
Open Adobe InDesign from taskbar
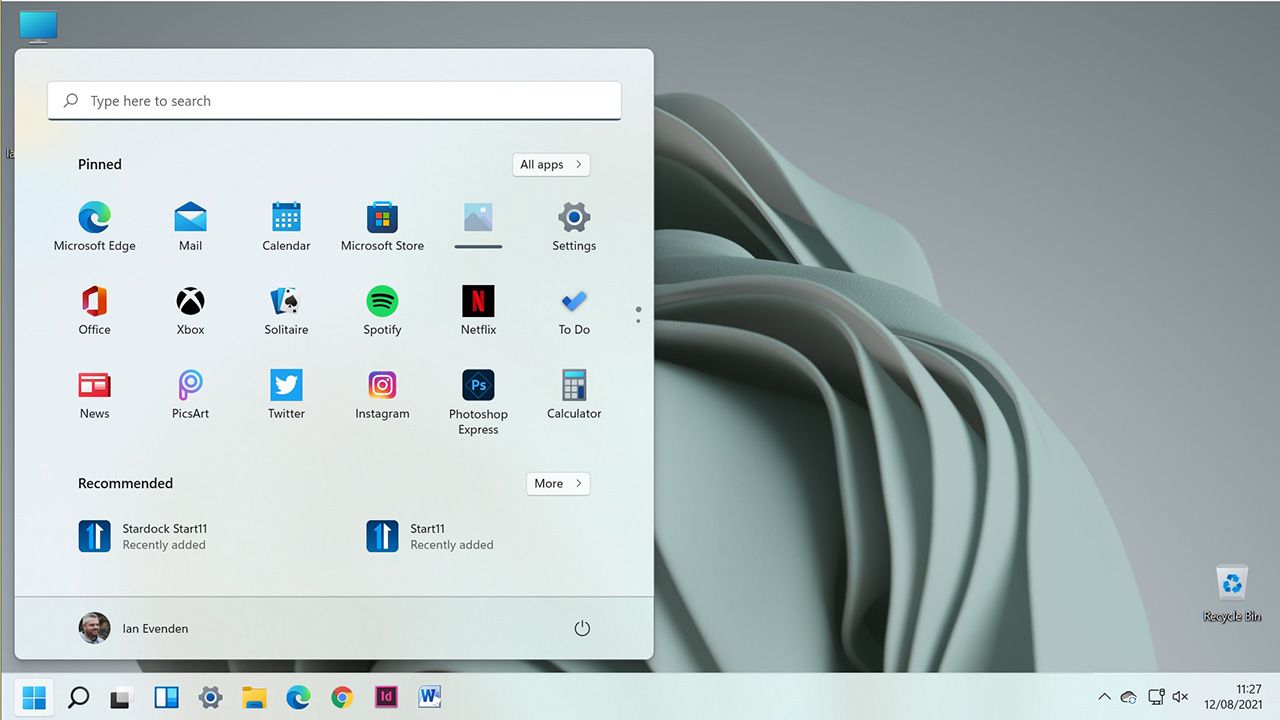386,697
